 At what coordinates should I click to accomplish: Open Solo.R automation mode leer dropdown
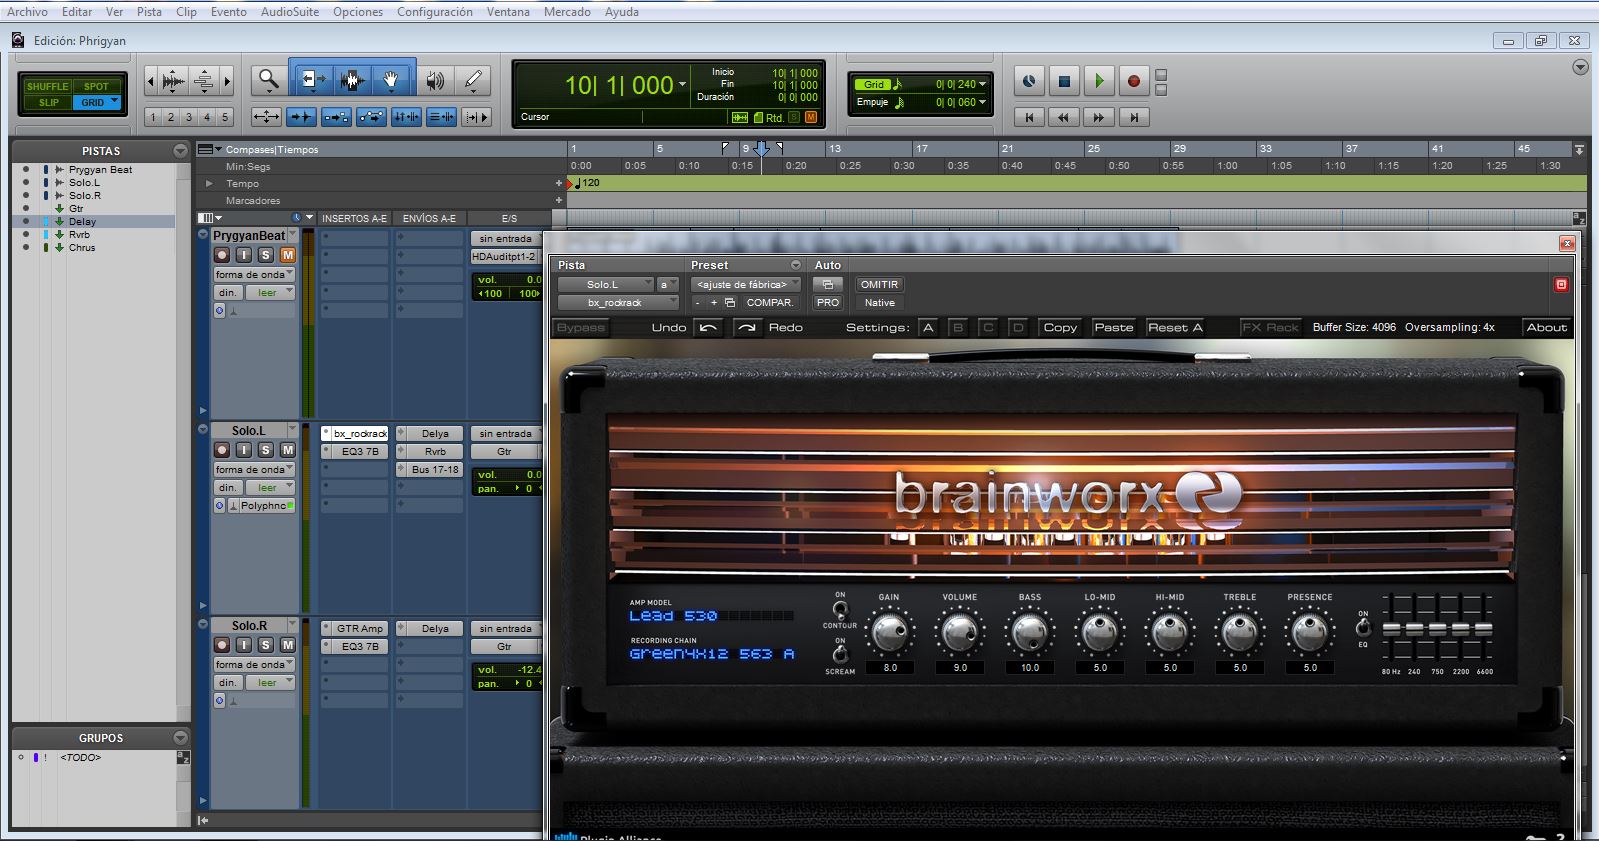click(x=270, y=682)
